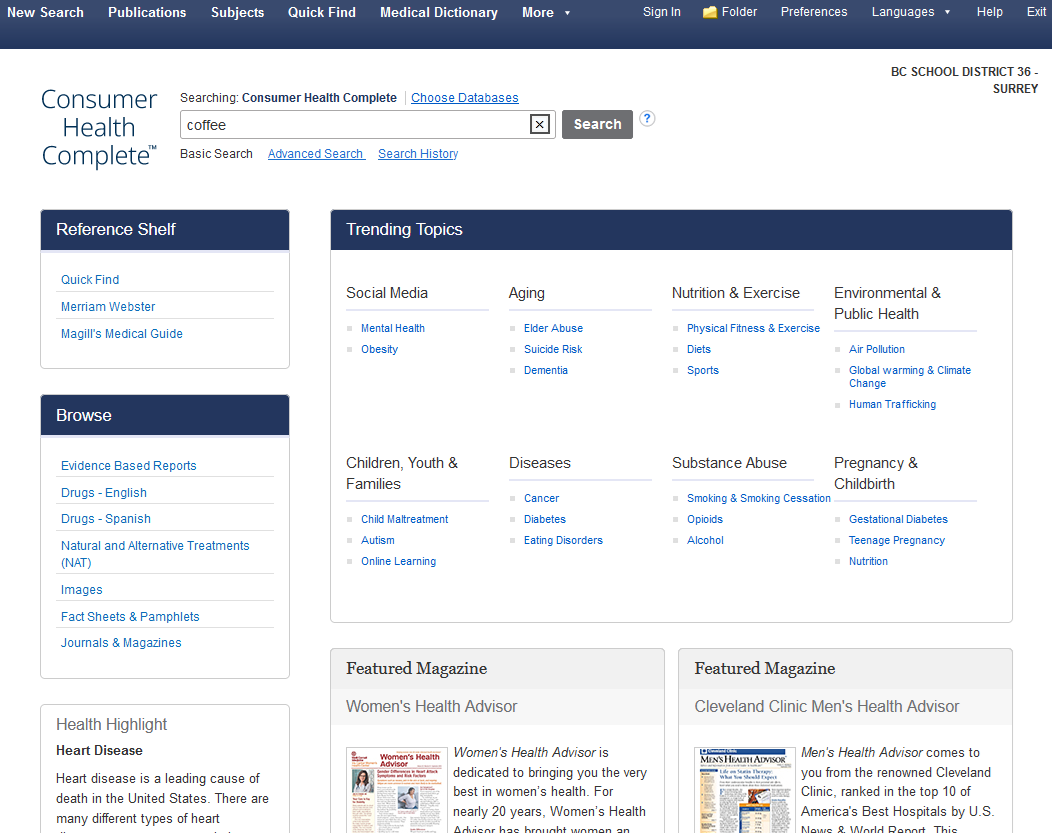This screenshot has height=833, width=1052.
Task: Select Teenage Pregnancy topic
Action: click(896, 540)
